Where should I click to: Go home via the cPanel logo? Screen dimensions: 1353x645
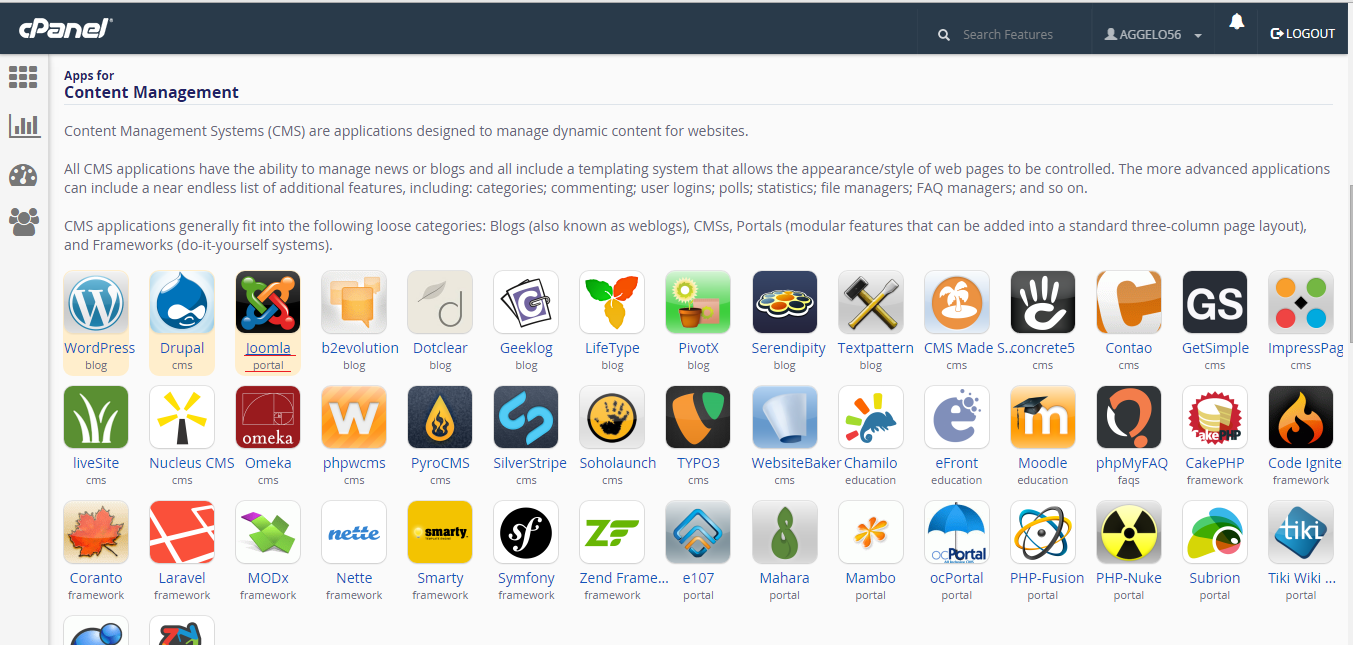click(65, 28)
